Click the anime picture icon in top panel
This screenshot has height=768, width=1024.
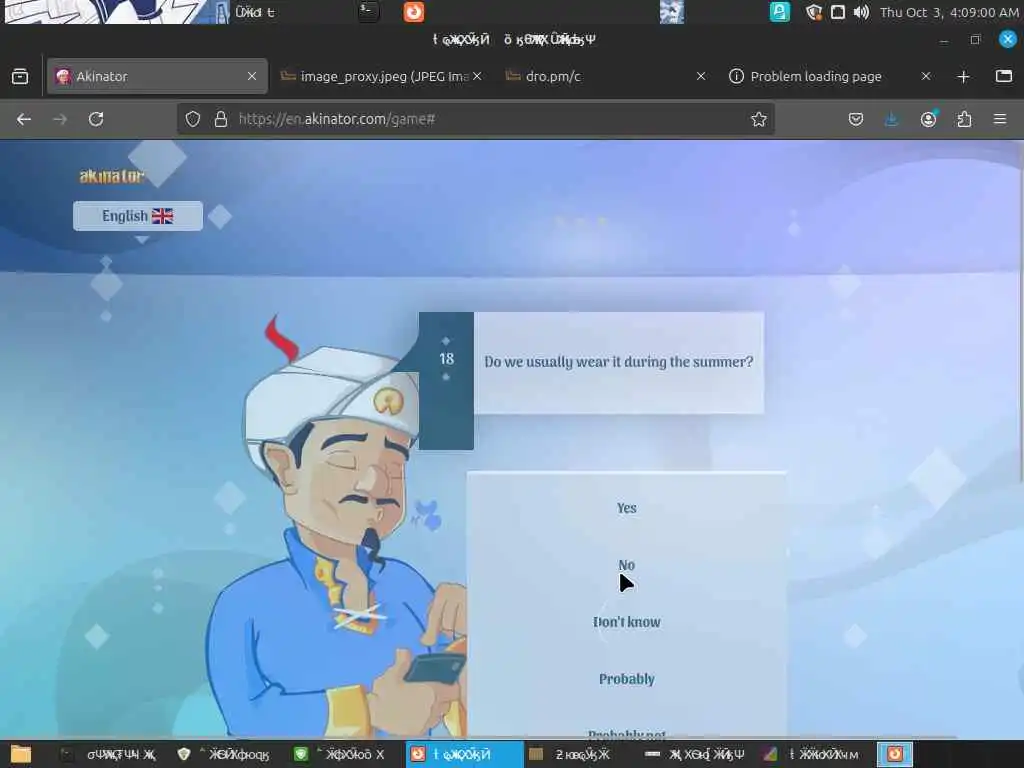pos(671,12)
